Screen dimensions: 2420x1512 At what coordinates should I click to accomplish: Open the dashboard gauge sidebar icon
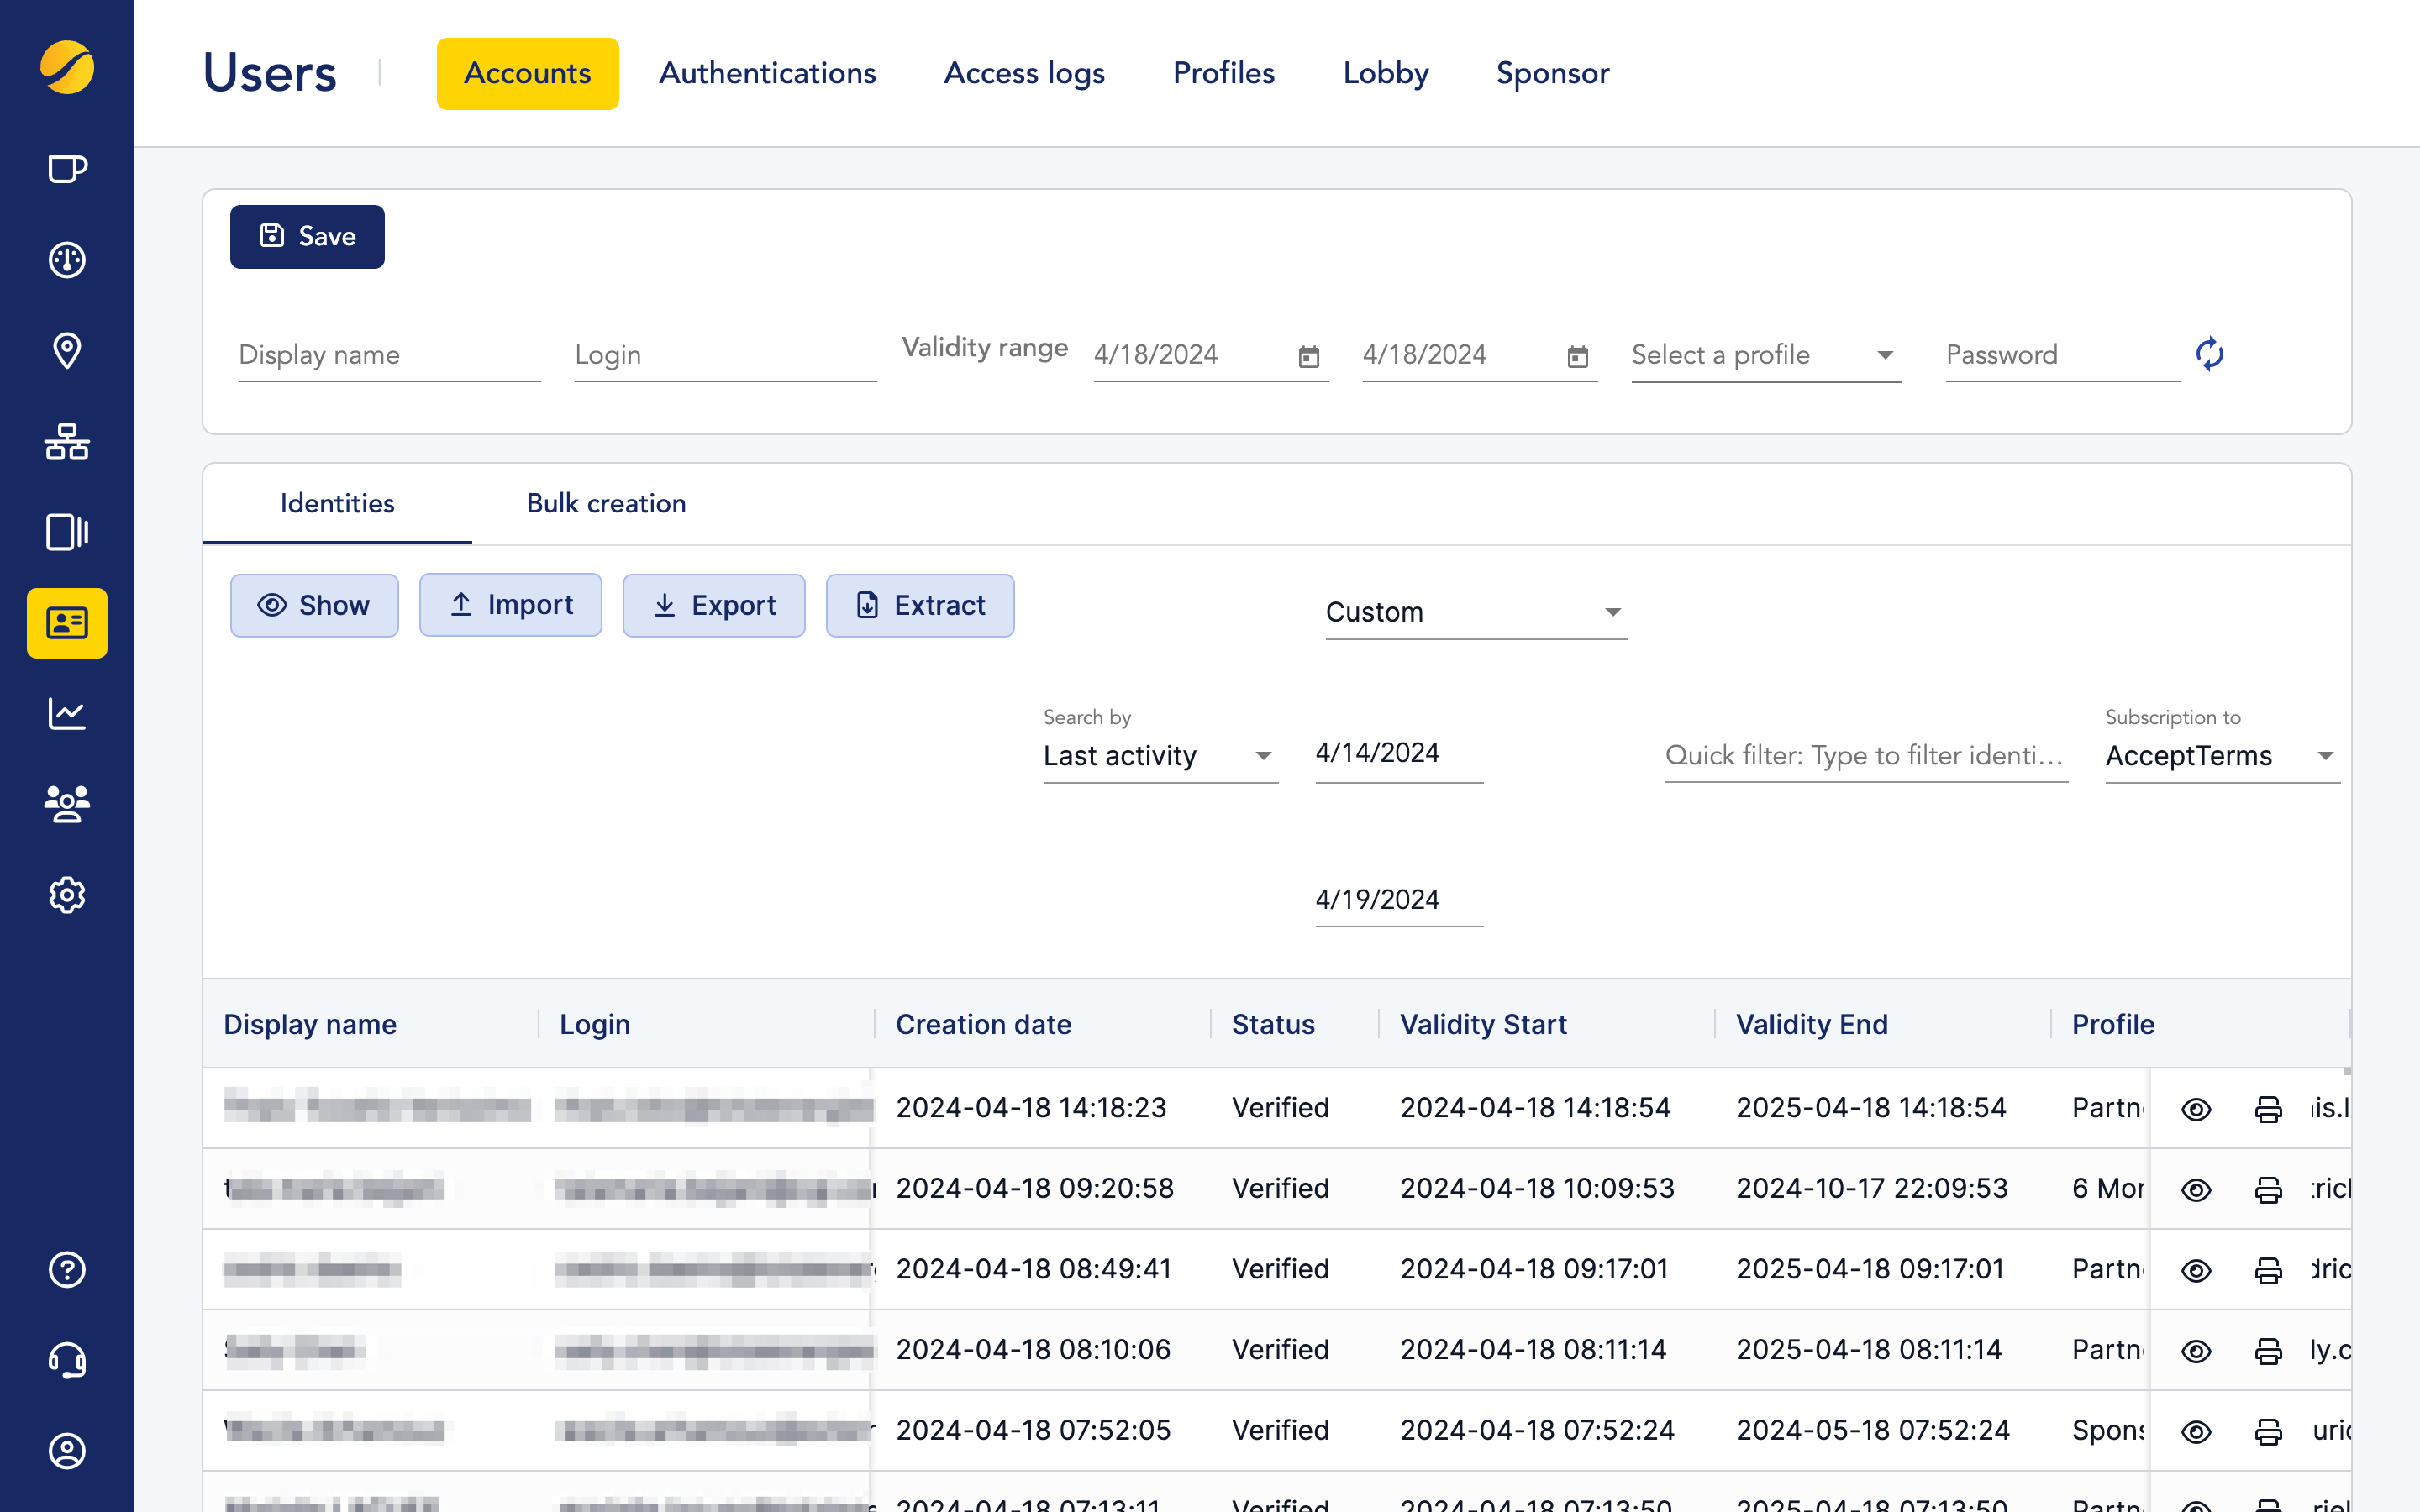67,260
